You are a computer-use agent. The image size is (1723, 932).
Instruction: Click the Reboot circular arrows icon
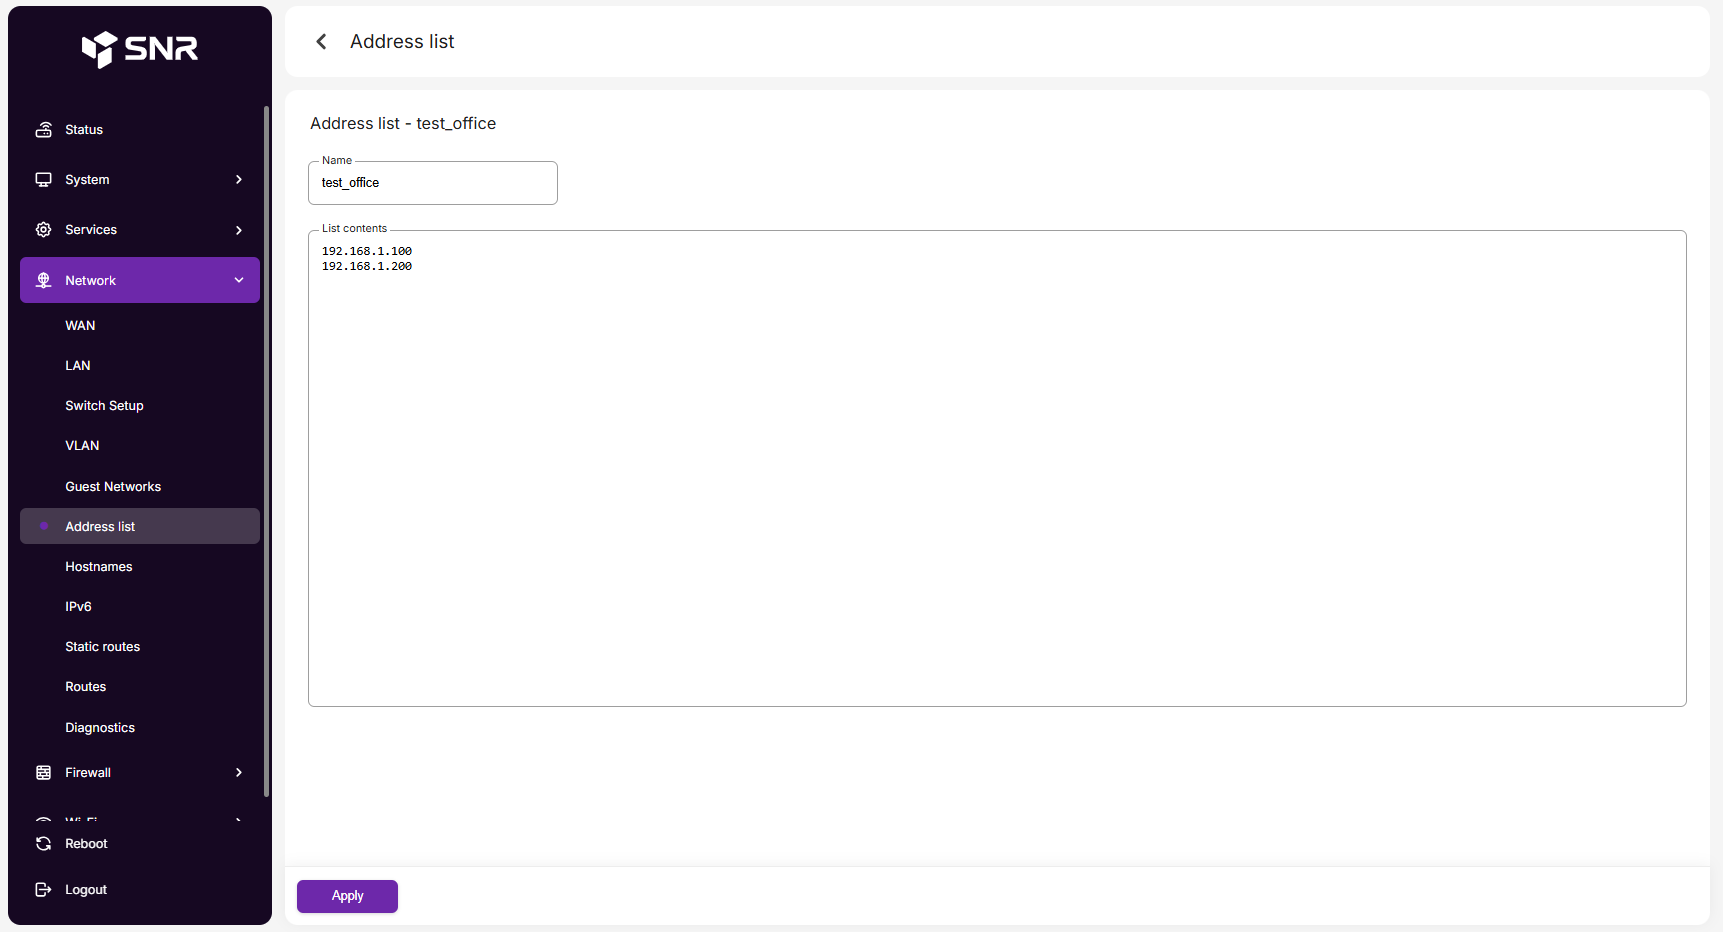click(44, 844)
